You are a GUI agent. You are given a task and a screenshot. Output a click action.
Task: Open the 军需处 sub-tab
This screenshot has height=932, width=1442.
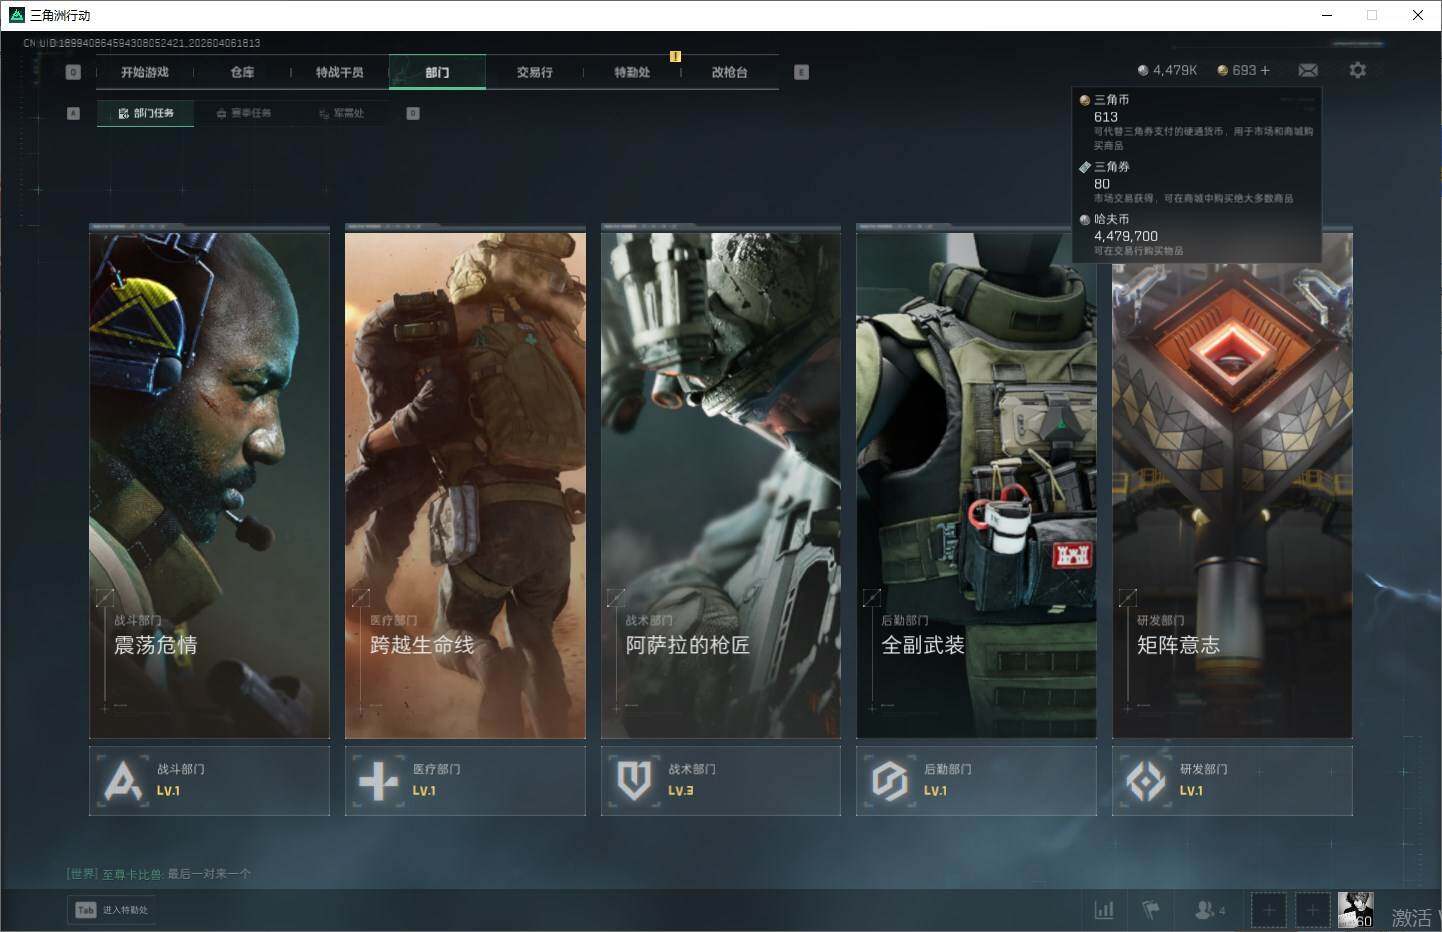click(x=342, y=113)
